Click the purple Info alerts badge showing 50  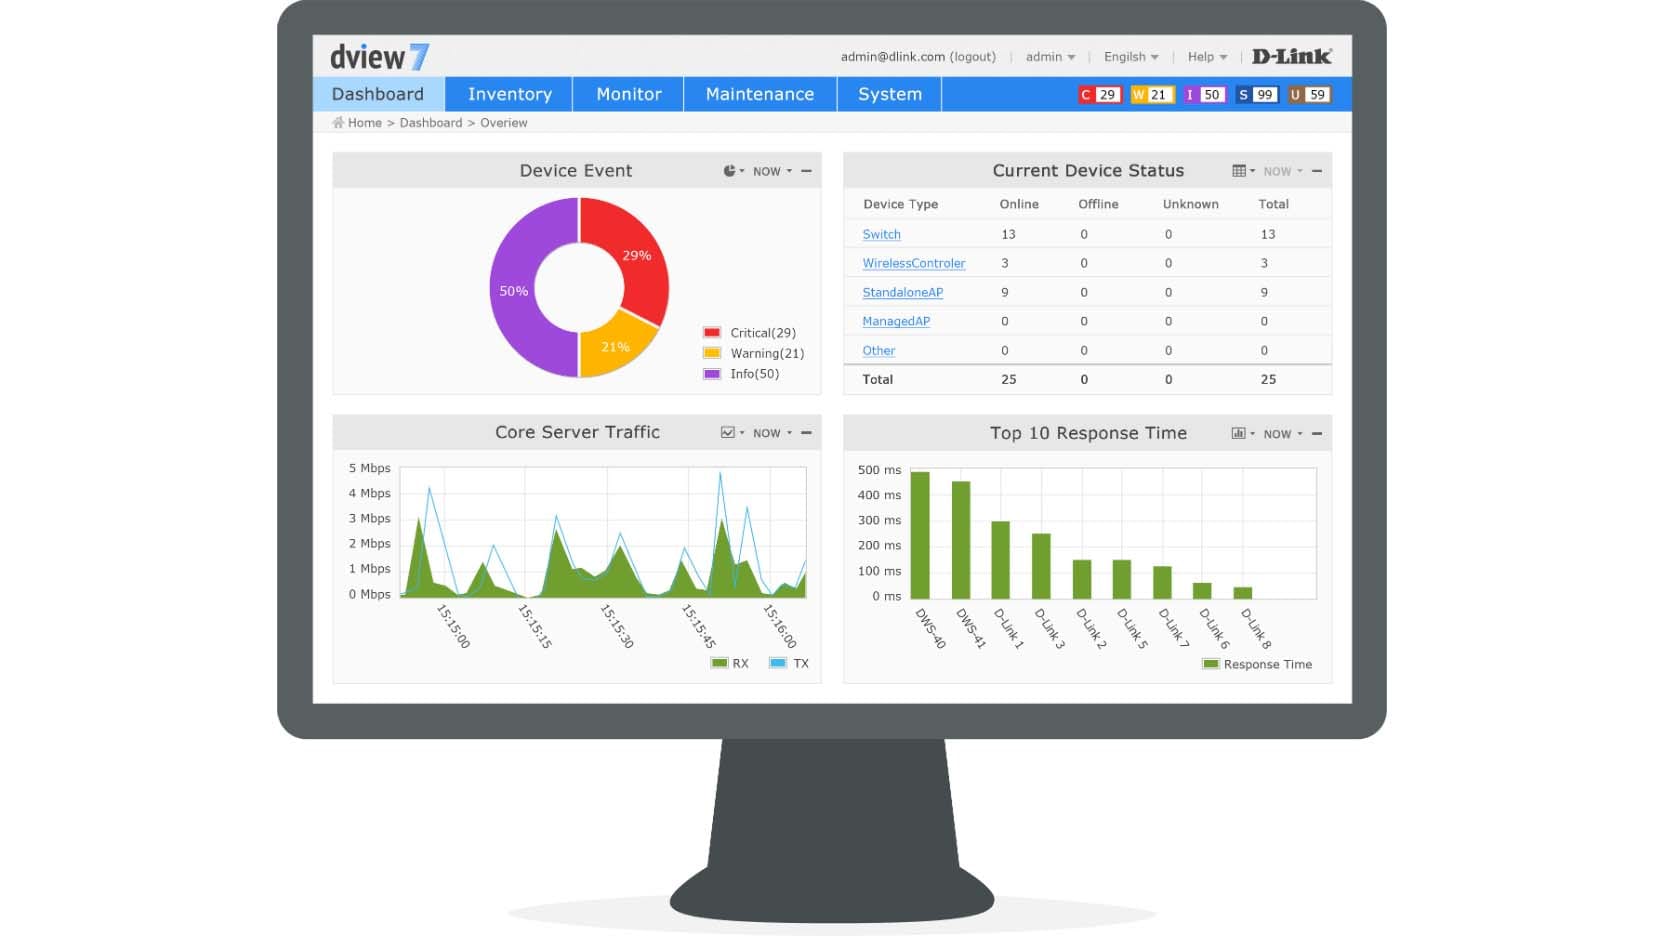1204,95
